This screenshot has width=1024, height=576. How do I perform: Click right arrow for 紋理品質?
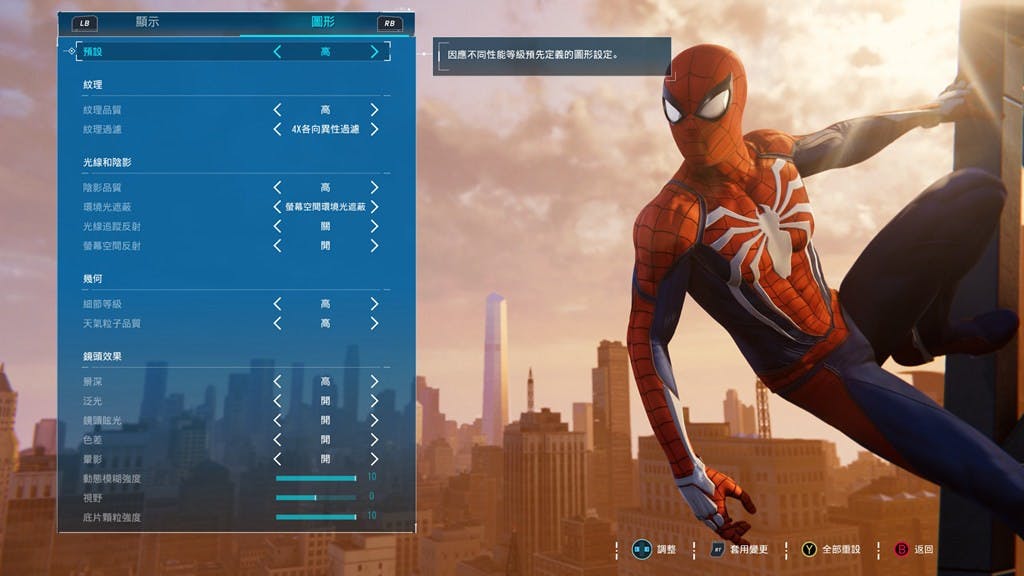(374, 110)
